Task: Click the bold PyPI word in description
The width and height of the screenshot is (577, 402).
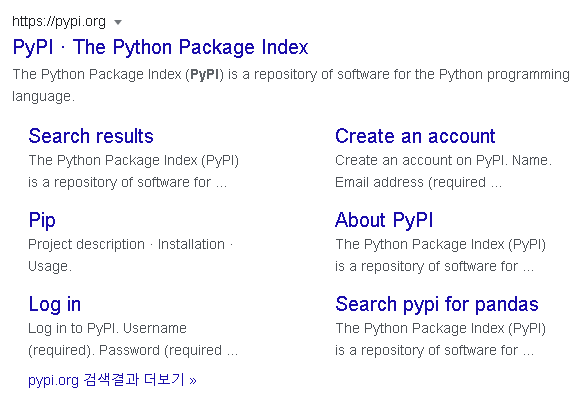Action: tap(205, 74)
